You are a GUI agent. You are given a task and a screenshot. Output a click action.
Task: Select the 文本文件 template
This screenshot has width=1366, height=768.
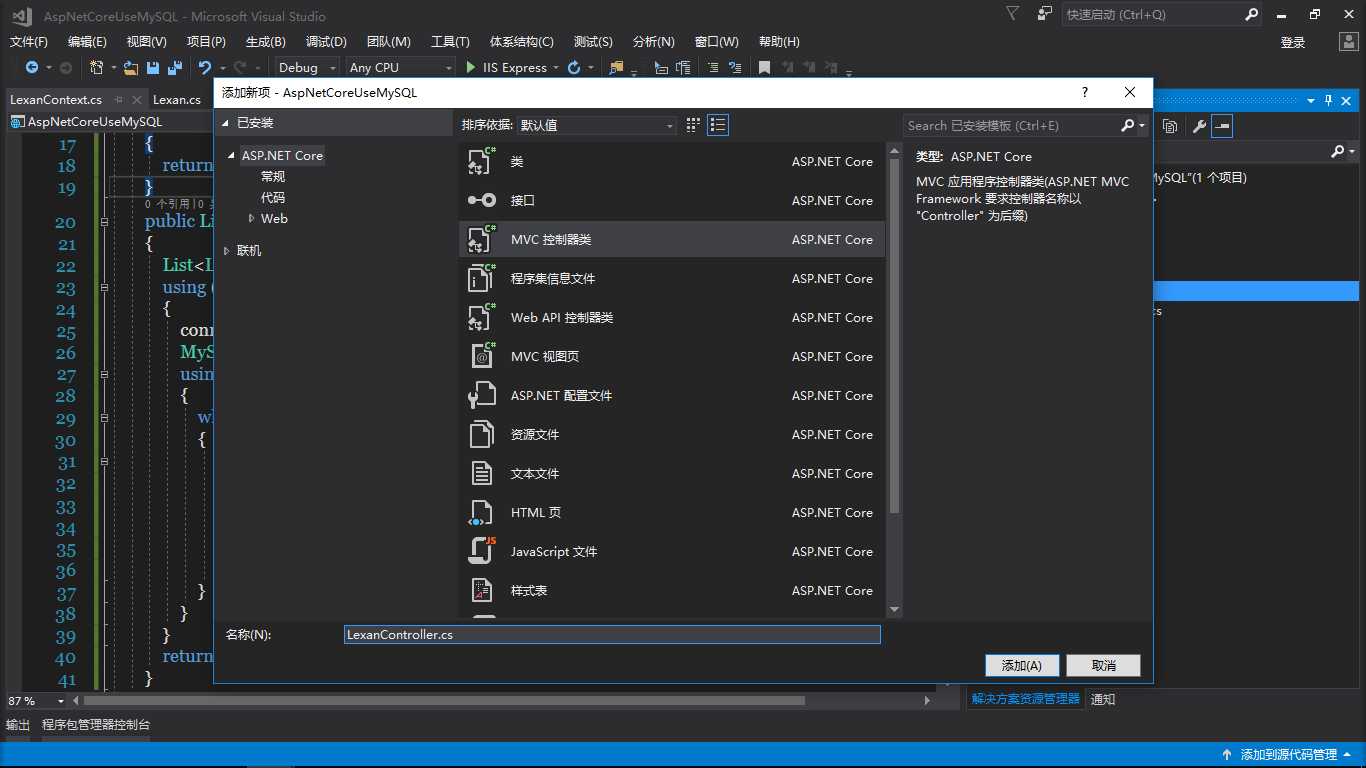point(672,474)
